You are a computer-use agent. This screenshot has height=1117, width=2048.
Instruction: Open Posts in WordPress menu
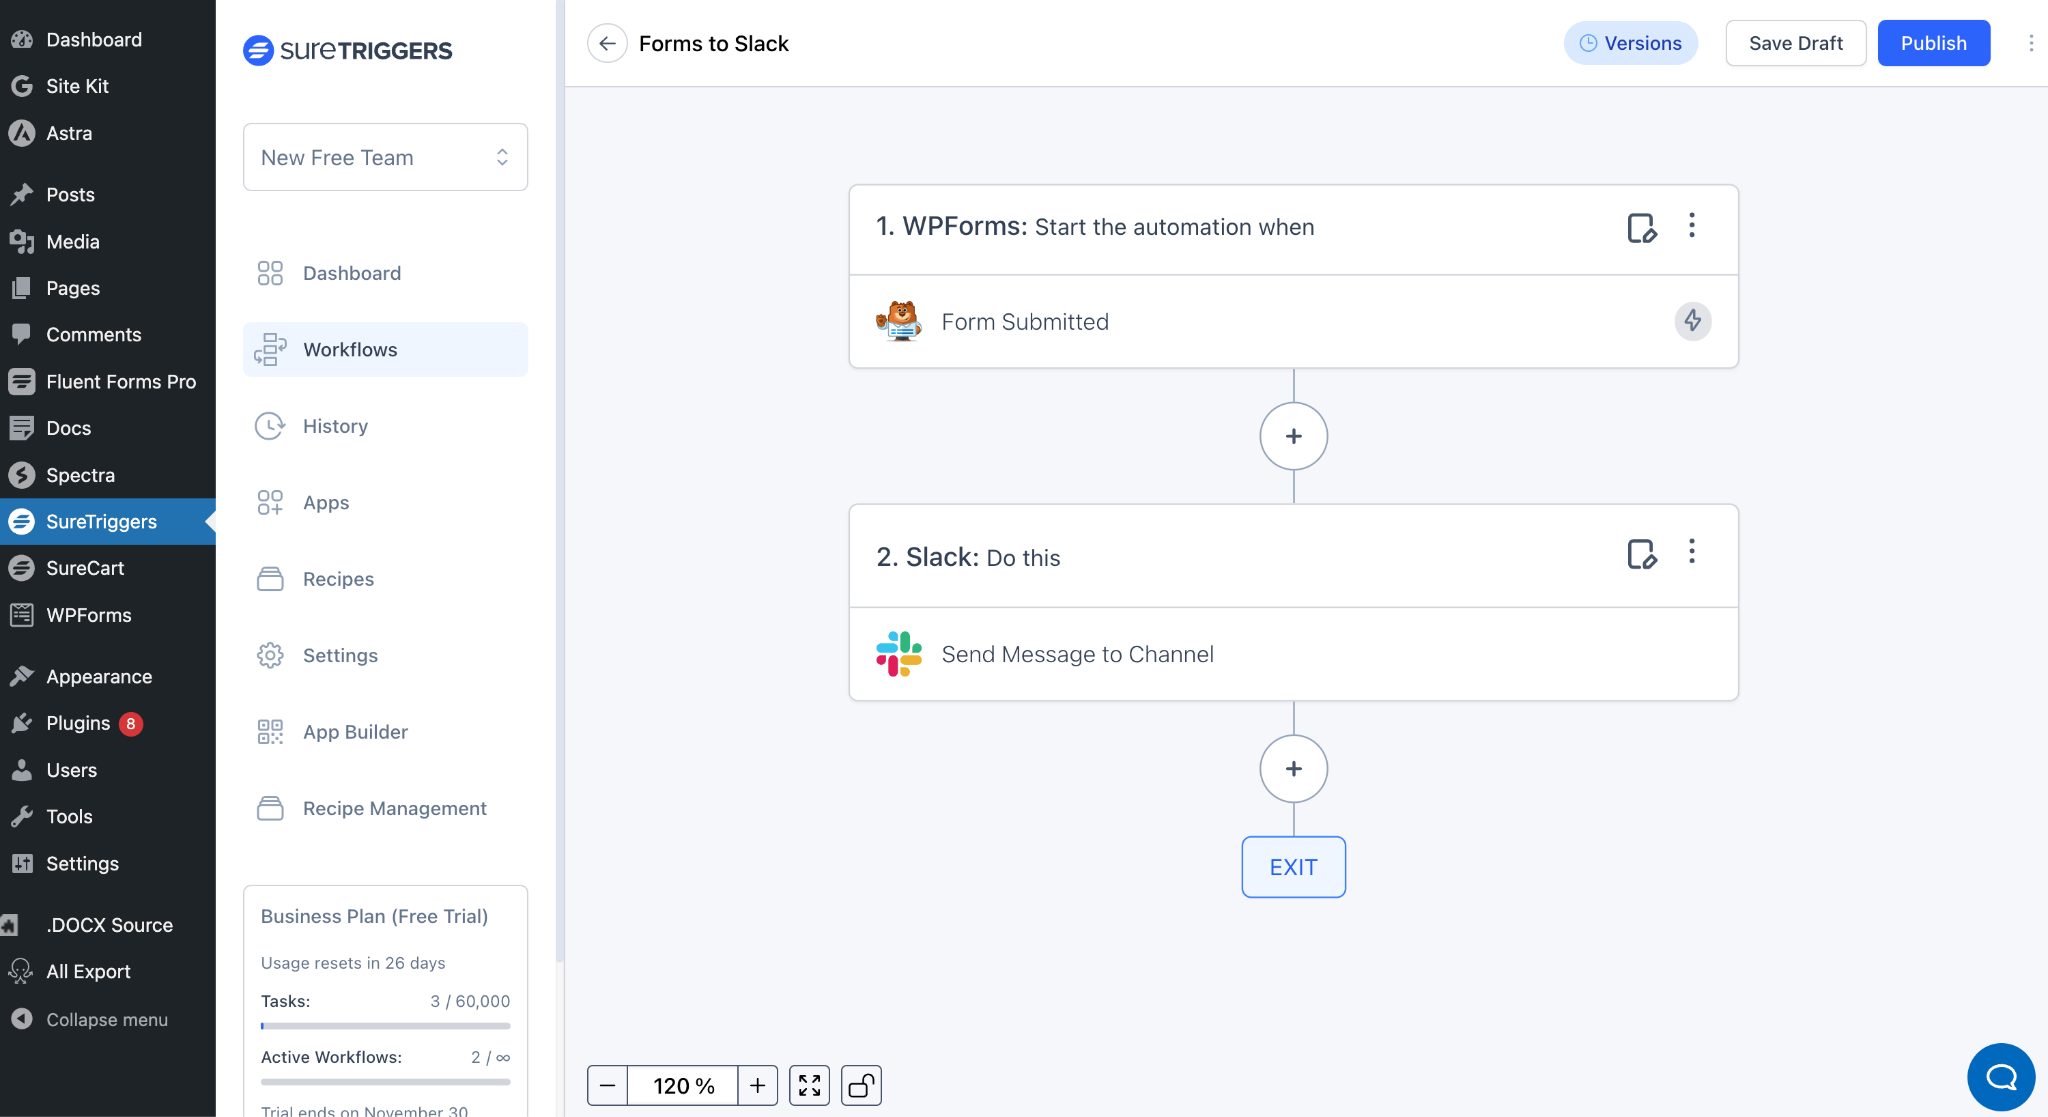tap(108, 194)
